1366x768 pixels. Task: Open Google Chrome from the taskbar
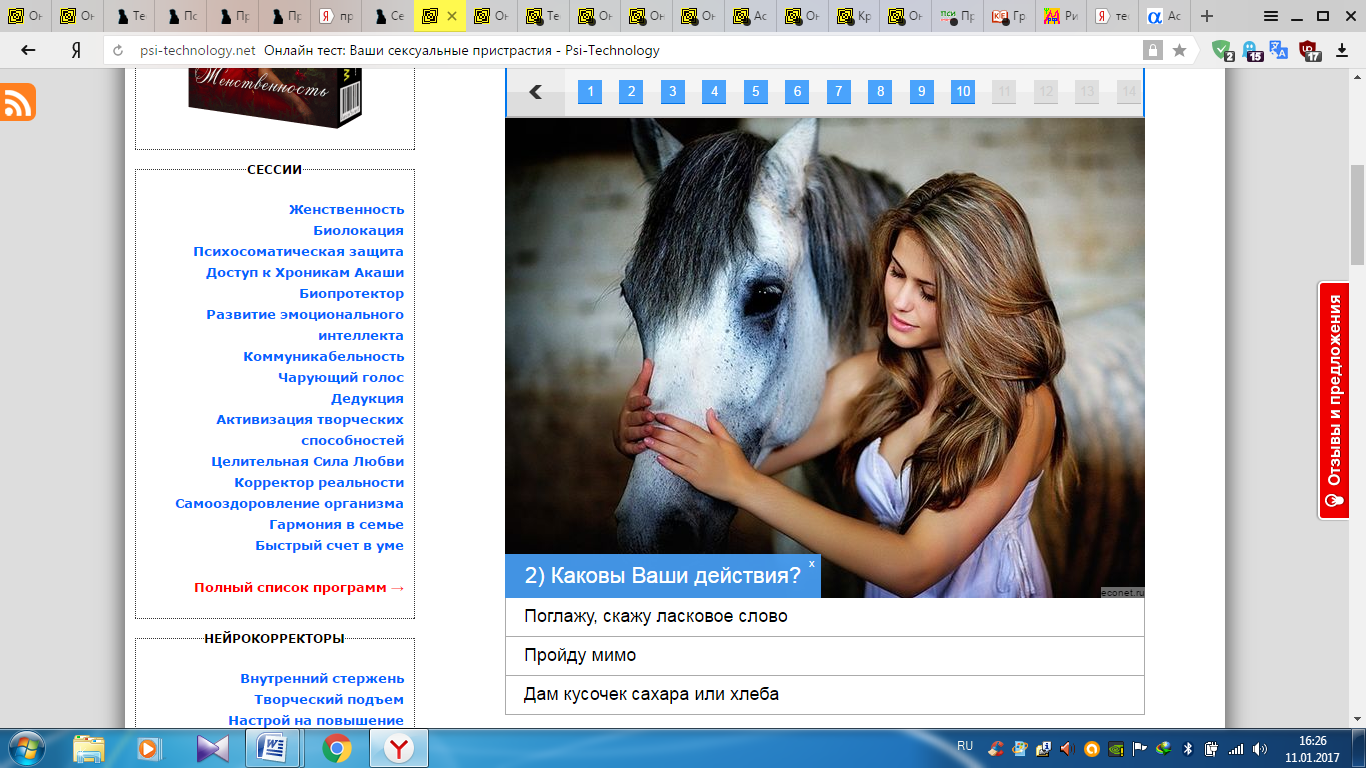336,748
